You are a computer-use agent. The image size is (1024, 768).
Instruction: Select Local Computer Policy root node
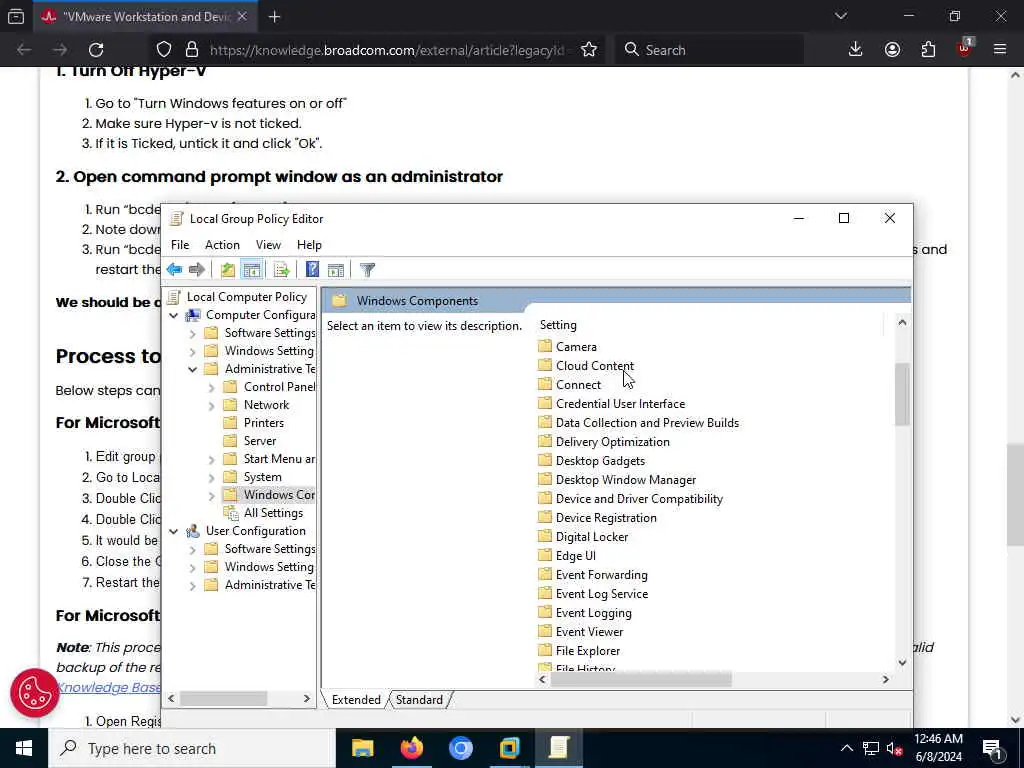(x=246, y=296)
